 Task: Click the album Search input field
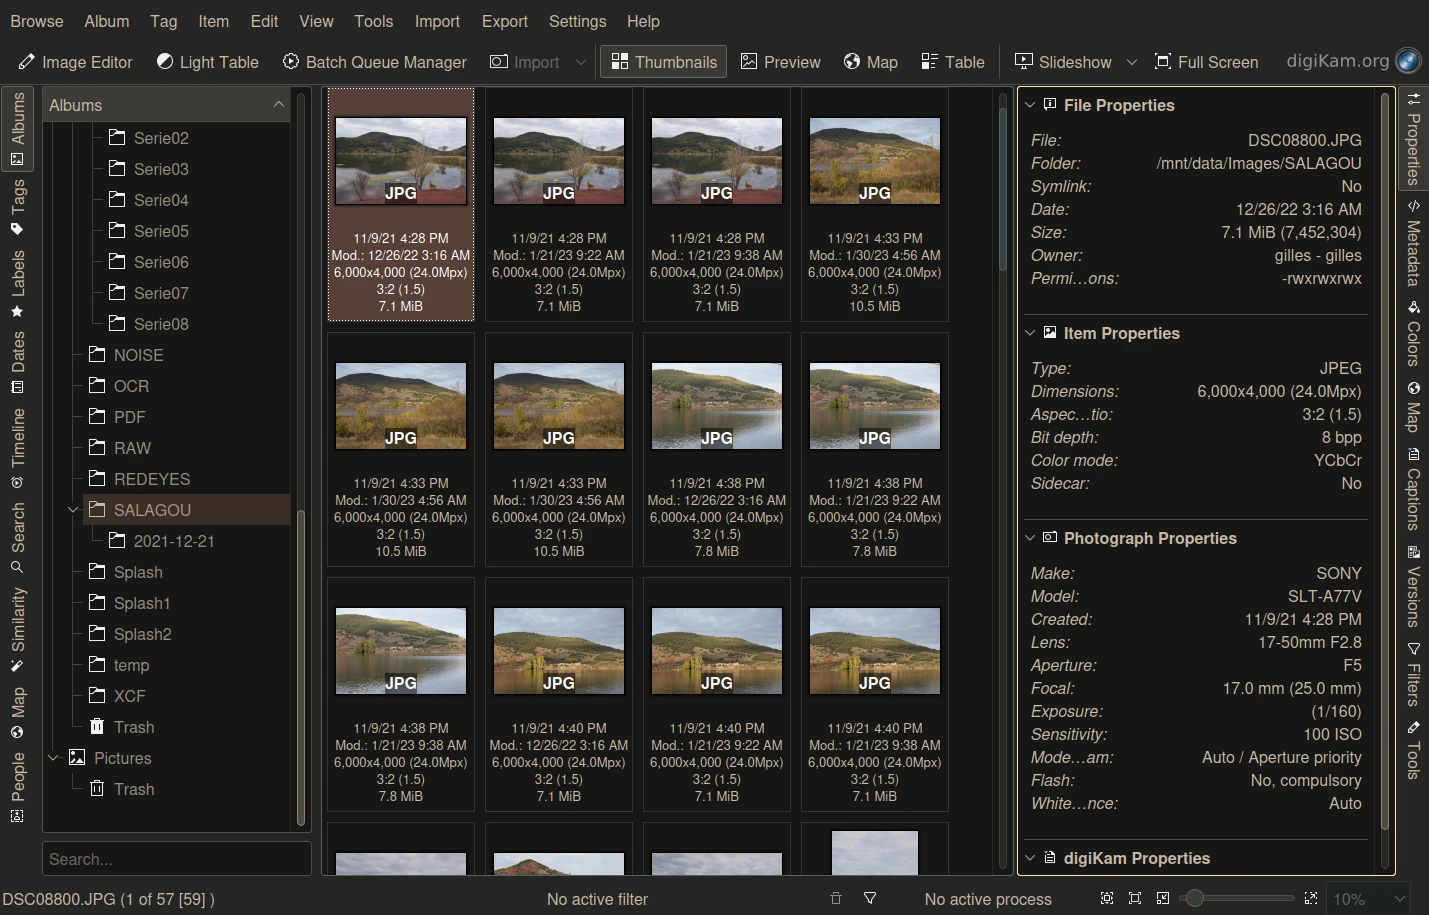(176, 859)
